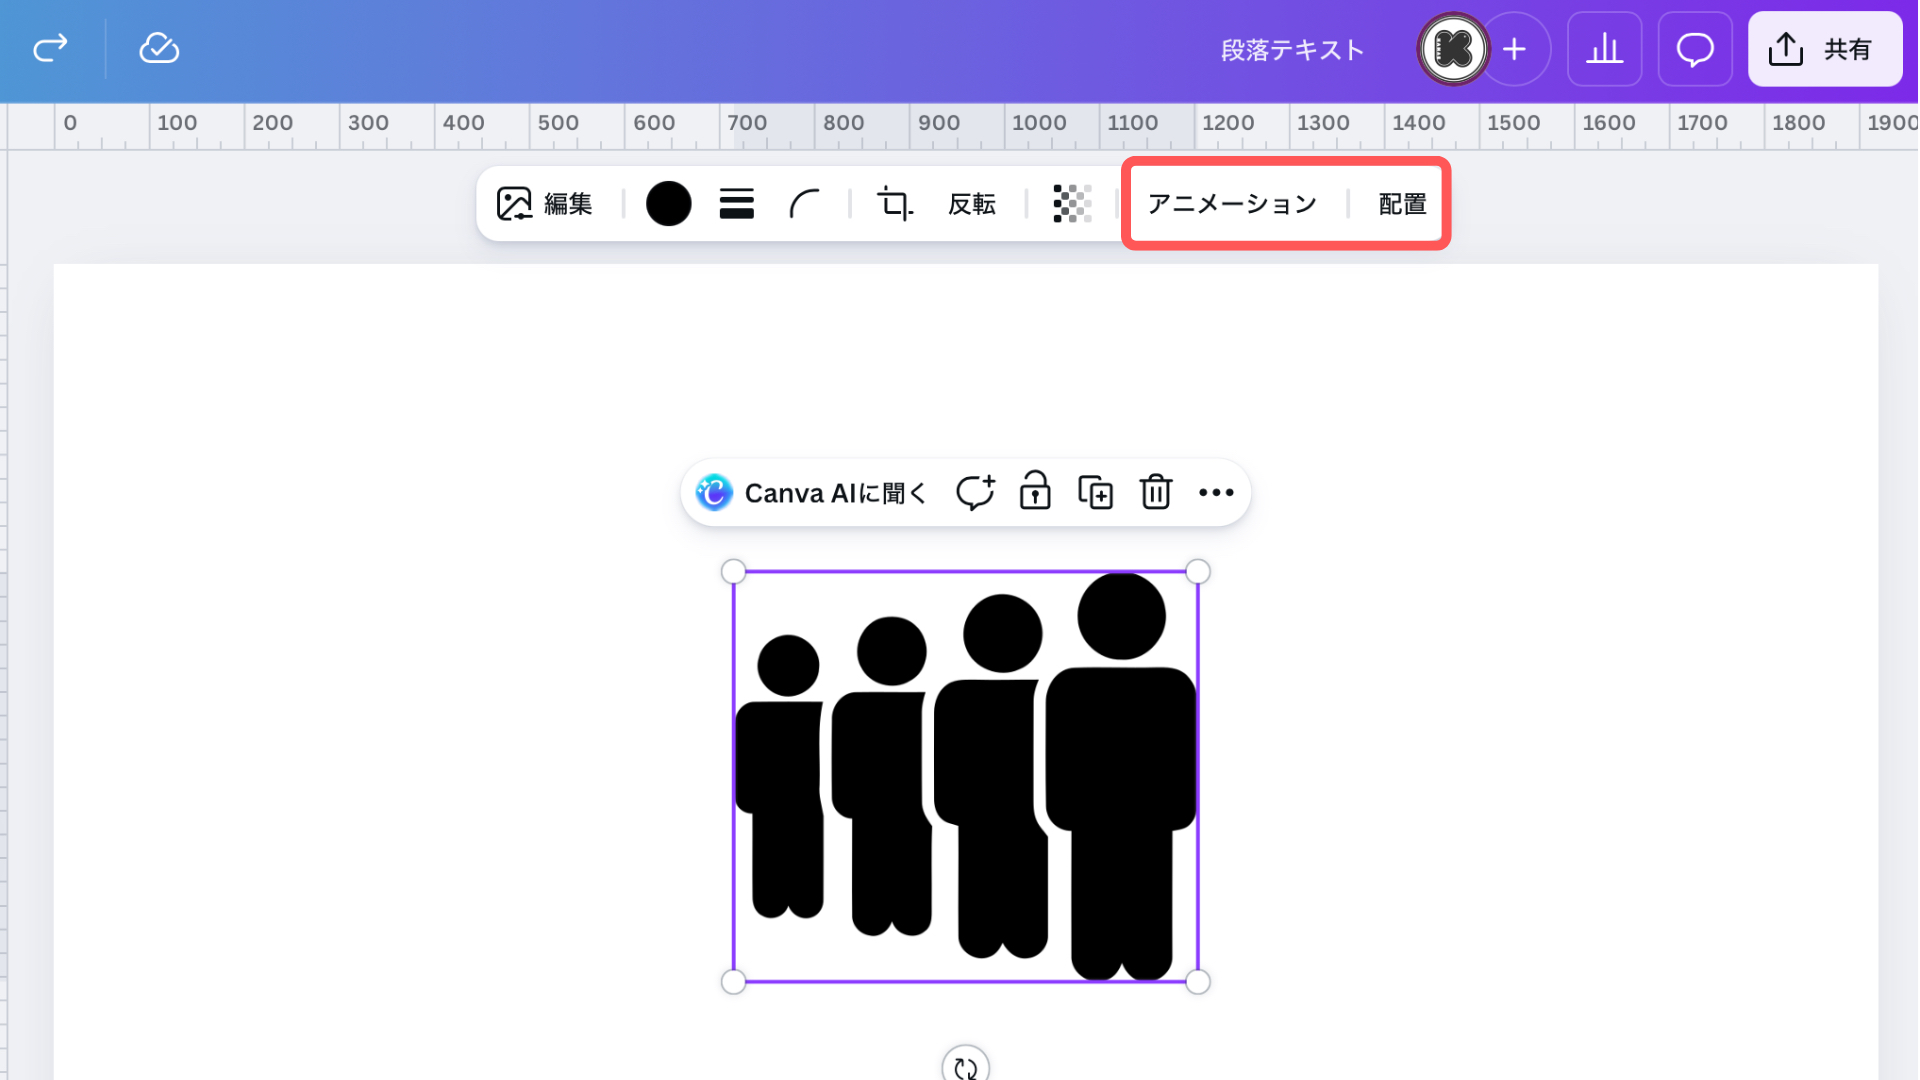
Task: Click the bottom-right resize handle
Action: point(1198,982)
